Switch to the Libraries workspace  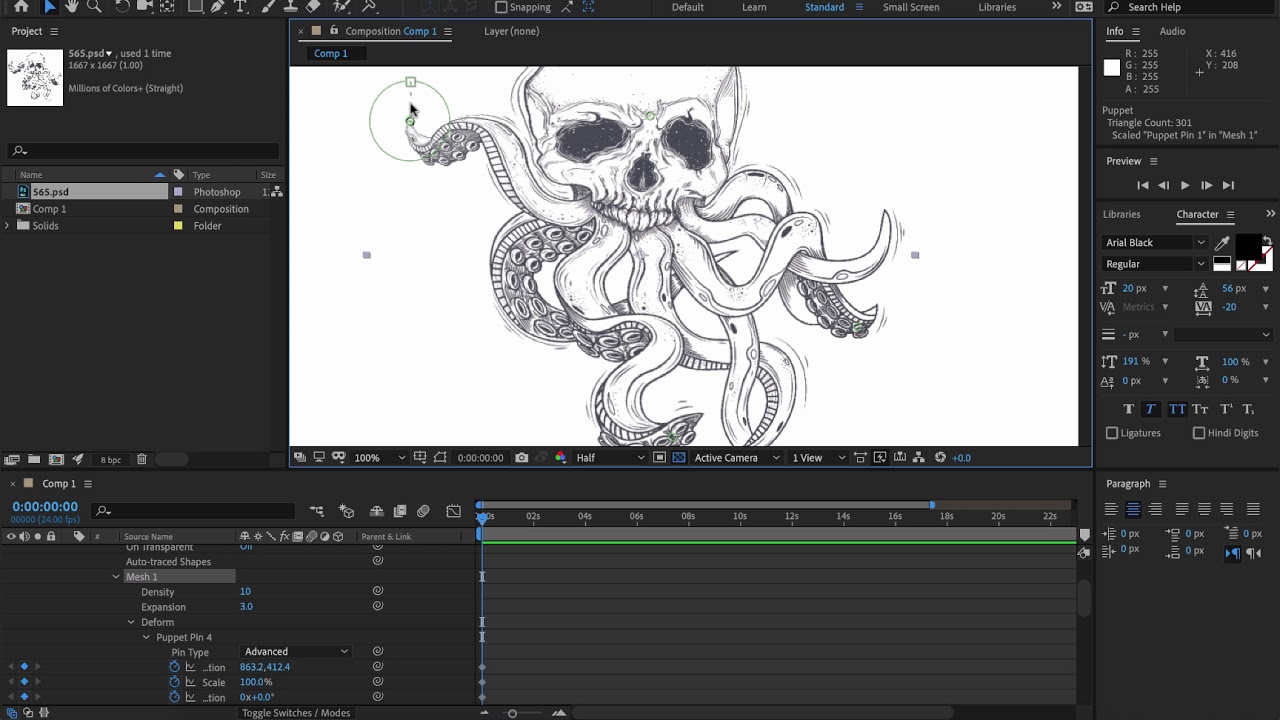coord(997,7)
